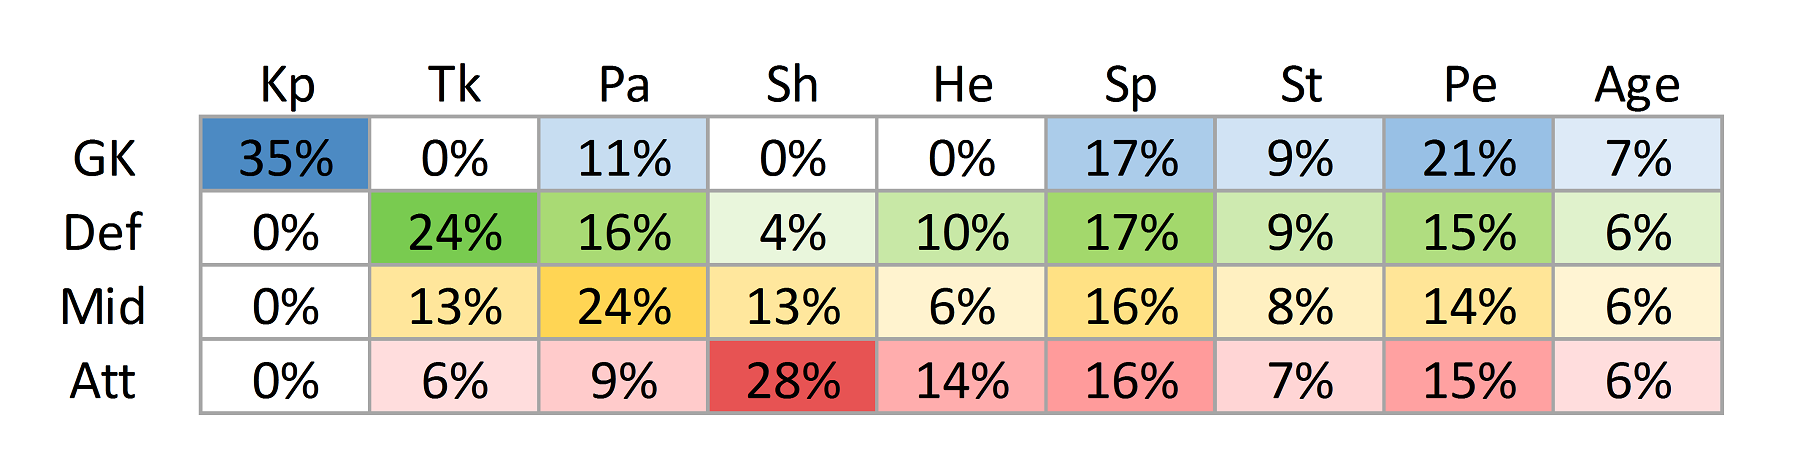This screenshot has width=1800, height=474.
Task: Select the Kp column header
Action: click(287, 86)
